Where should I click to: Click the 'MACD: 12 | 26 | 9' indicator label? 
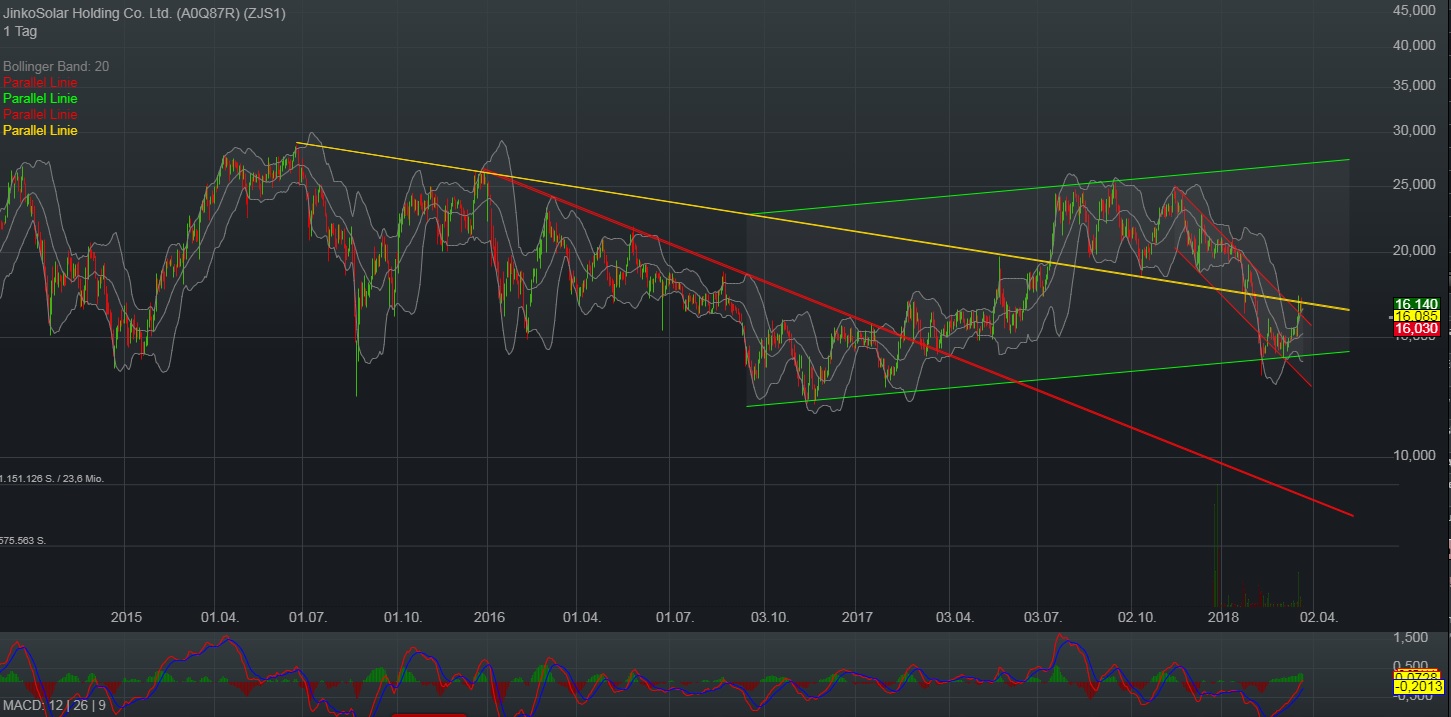pos(52,706)
